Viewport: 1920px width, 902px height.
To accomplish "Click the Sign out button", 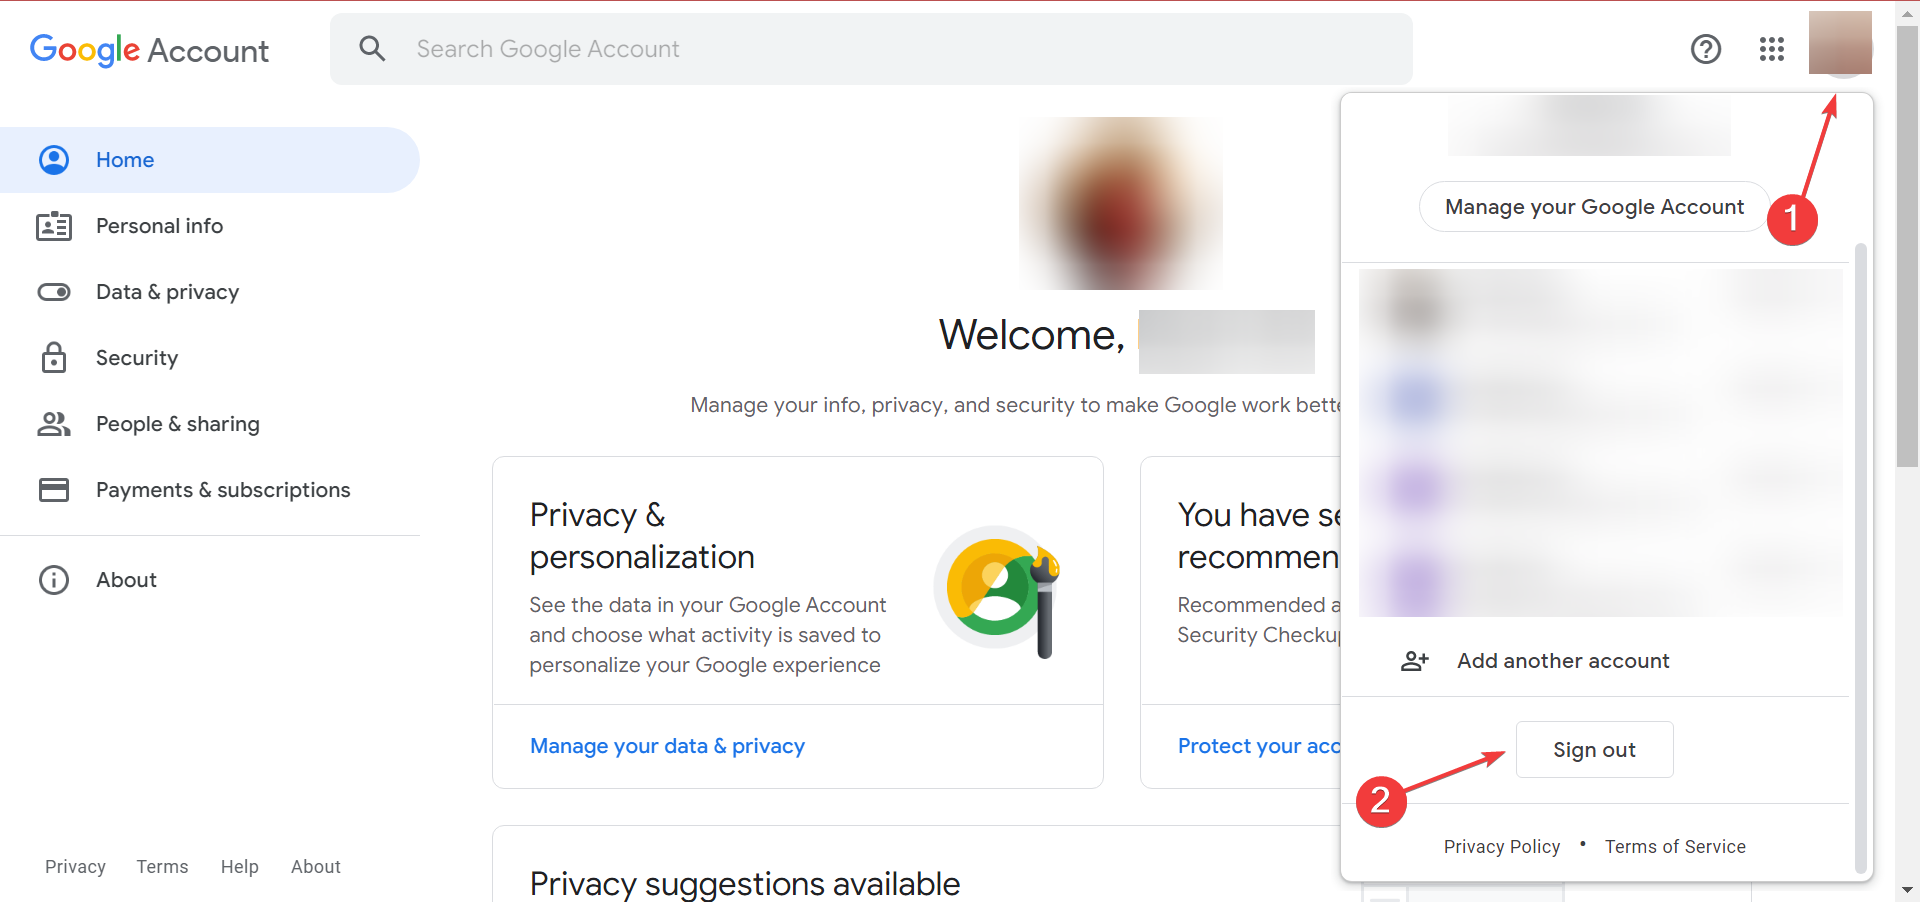I will coord(1594,750).
